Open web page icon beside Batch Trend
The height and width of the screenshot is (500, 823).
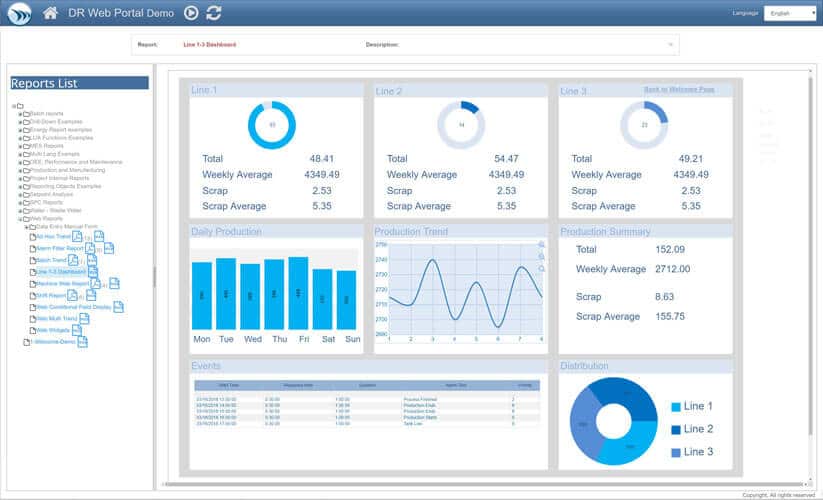[x=92, y=260]
